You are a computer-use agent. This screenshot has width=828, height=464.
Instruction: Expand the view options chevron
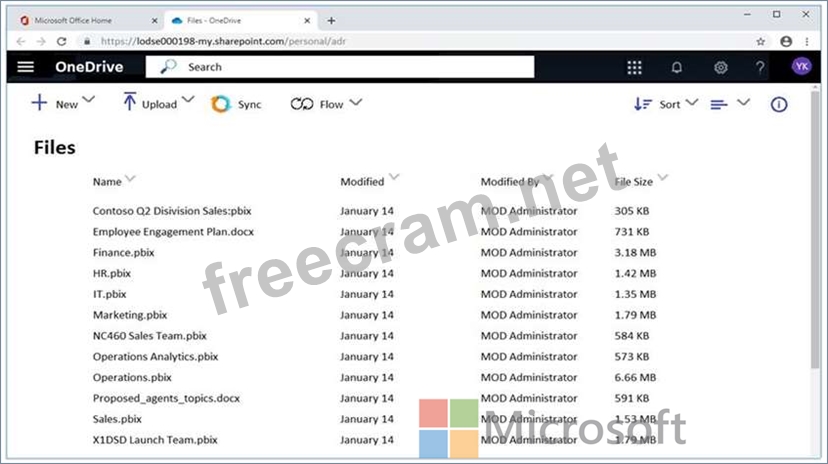pos(744,102)
